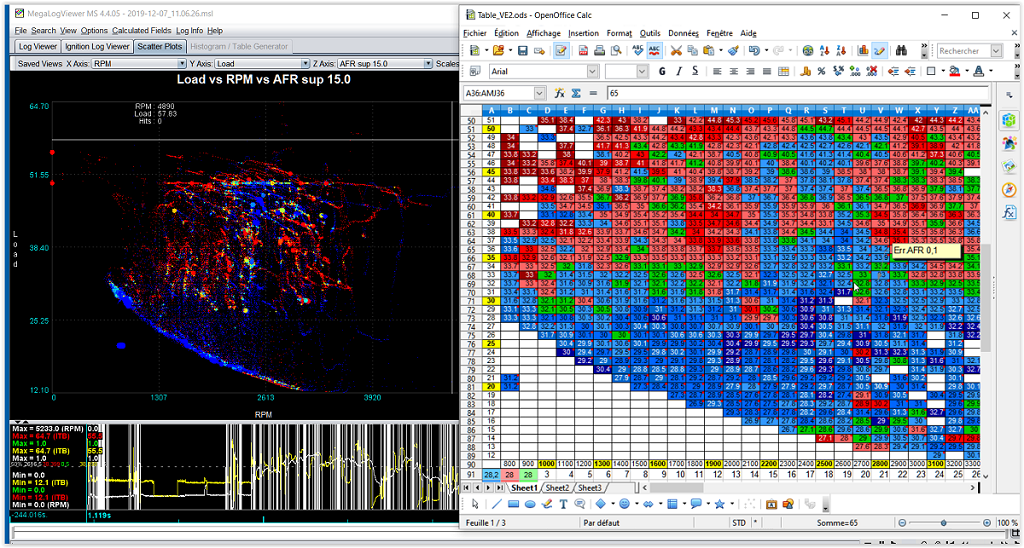Open MegaLogViewer Calculated Fields menu
The height and width of the screenshot is (548, 1024).
(140, 30)
